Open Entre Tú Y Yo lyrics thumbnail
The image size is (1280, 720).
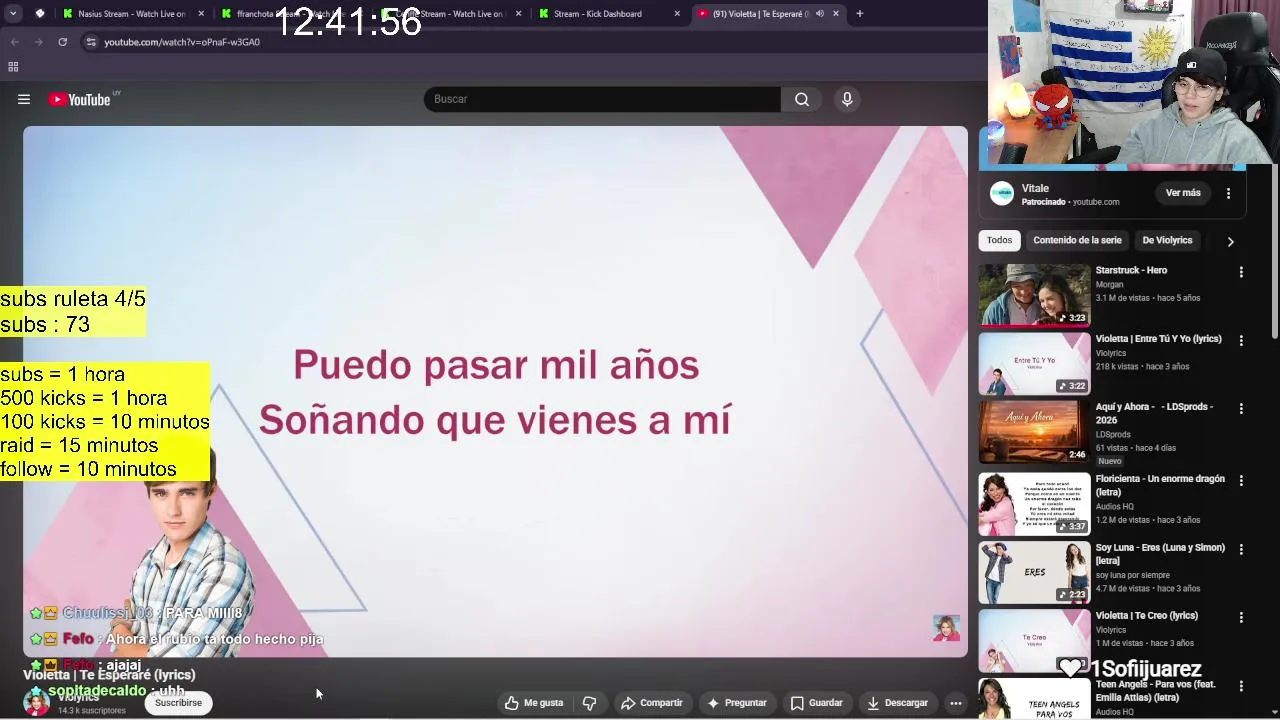(1034, 364)
